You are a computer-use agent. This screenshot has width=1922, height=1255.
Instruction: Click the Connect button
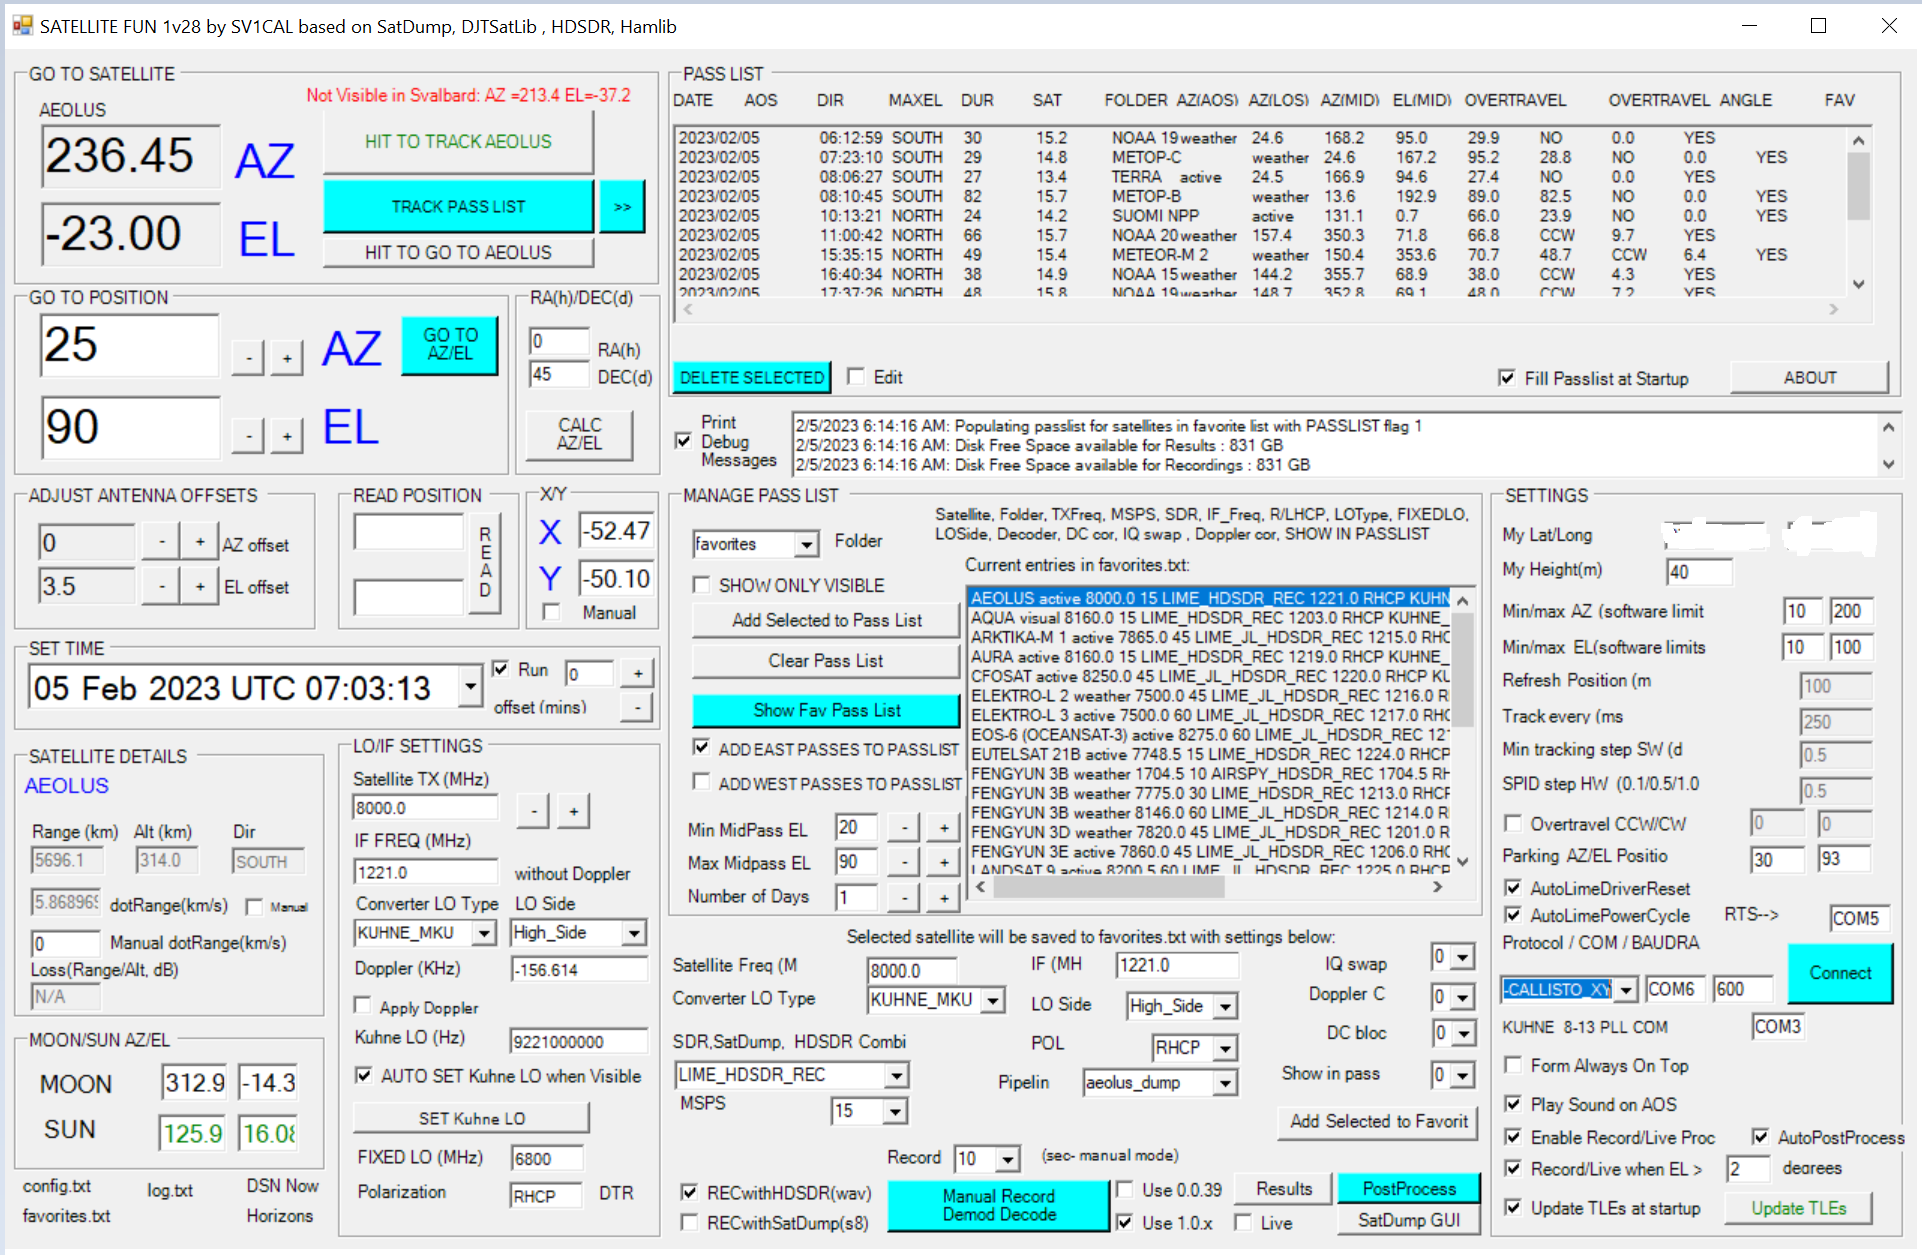(x=1839, y=973)
